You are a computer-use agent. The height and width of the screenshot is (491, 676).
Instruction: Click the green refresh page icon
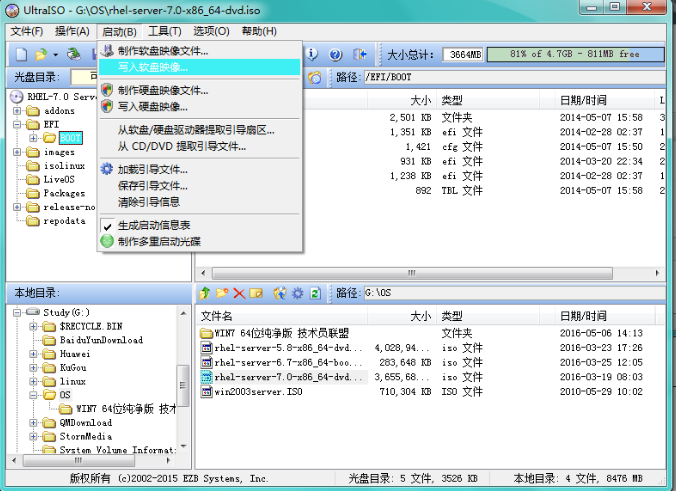(316, 293)
